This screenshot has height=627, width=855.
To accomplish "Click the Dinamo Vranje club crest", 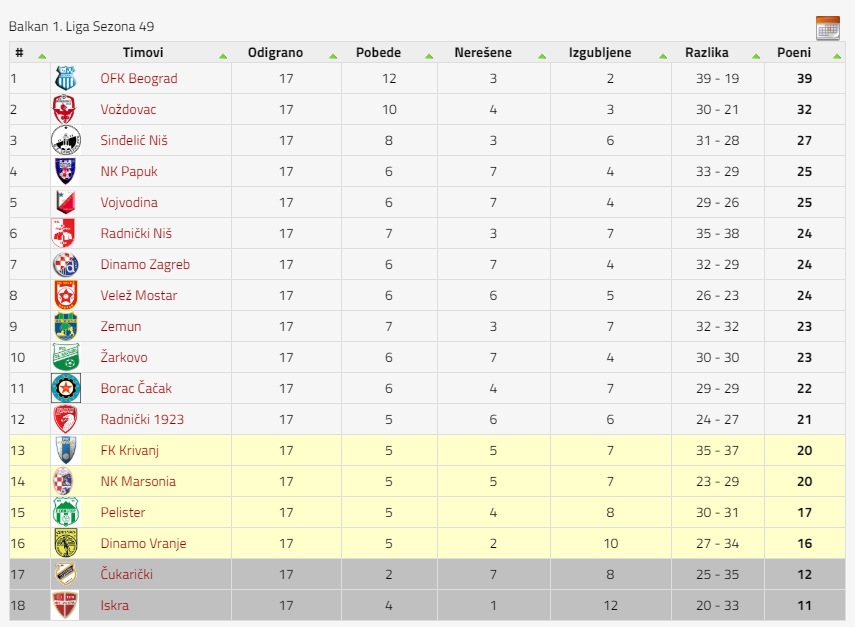I will (66, 543).
